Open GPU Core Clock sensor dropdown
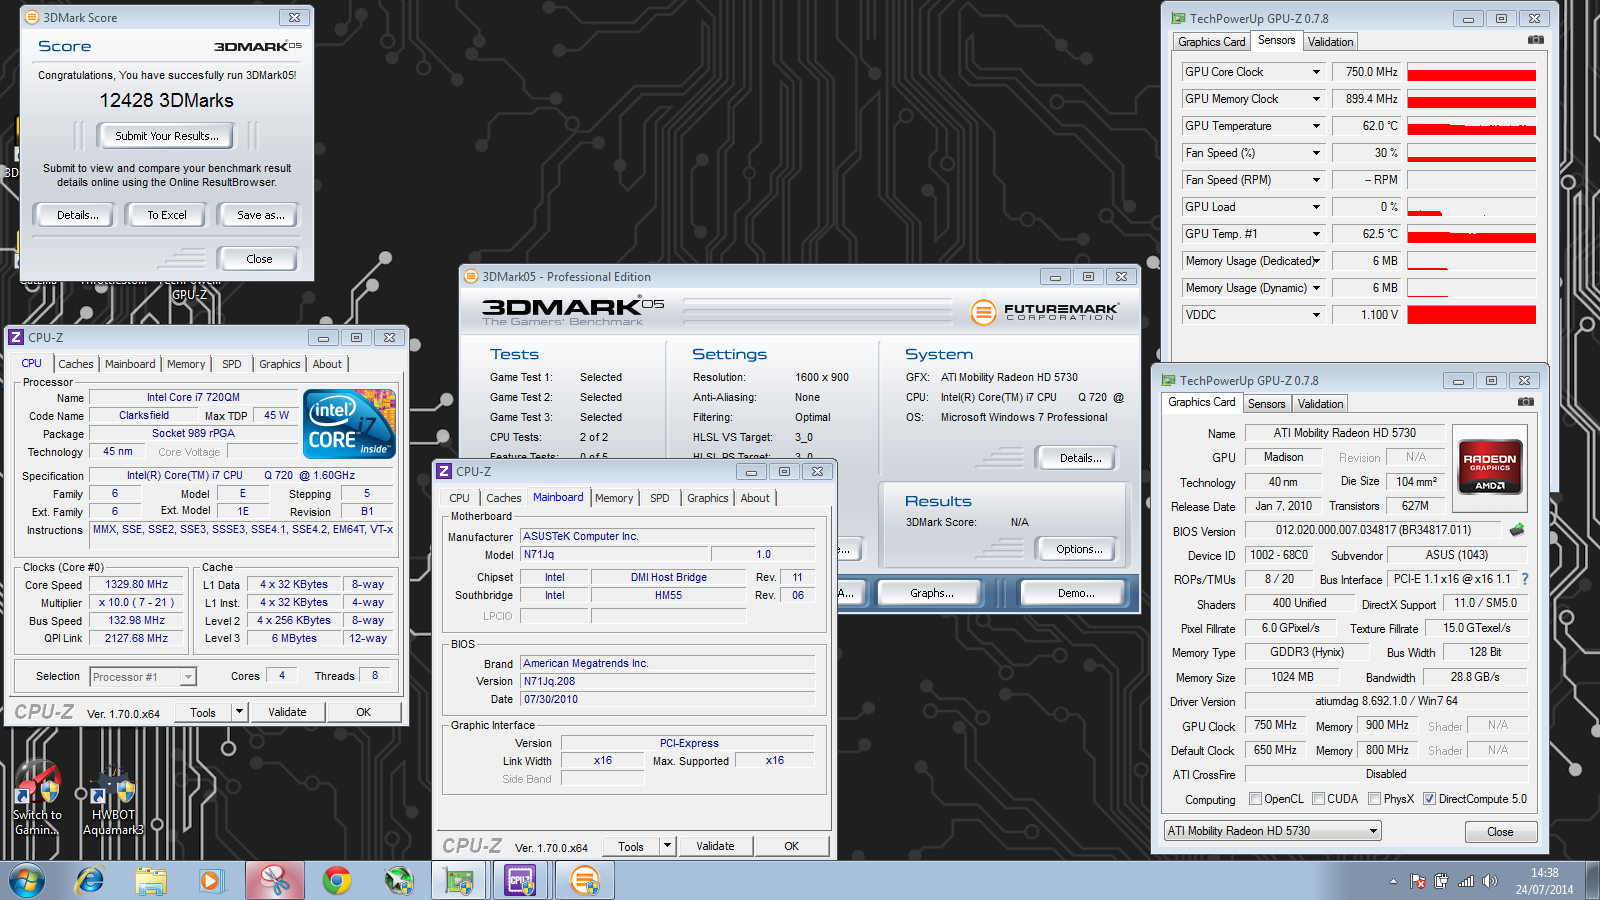The width and height of the screenshot is (1600, 900). point(1316,72)
